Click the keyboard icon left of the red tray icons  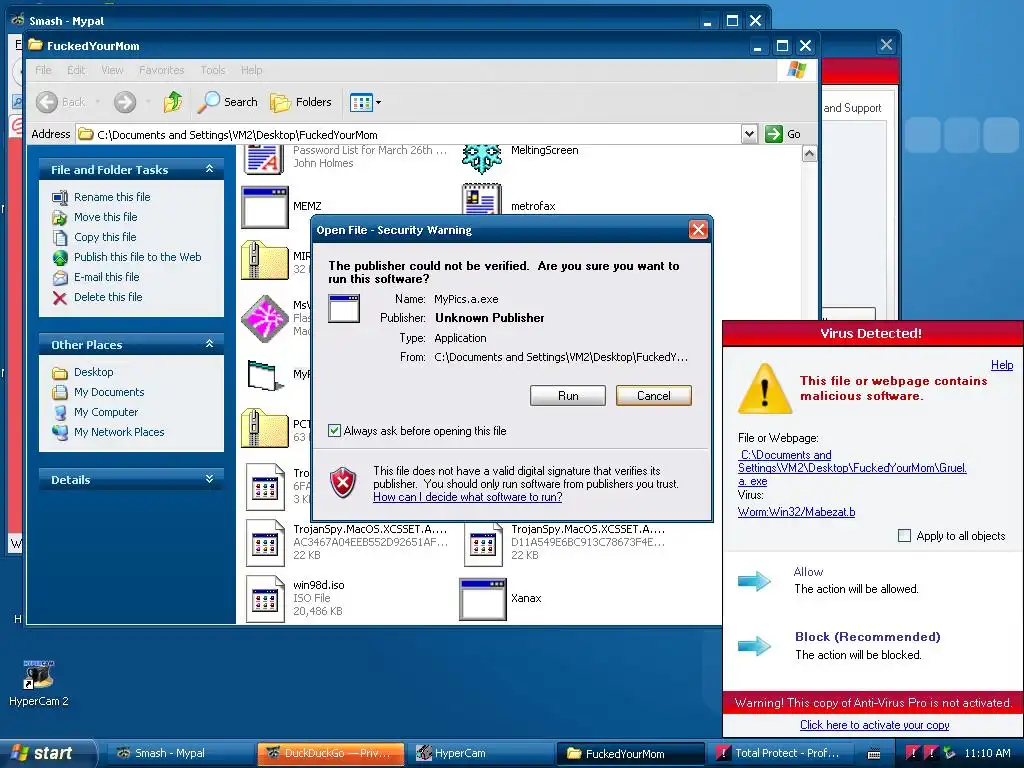pos(874,754)
